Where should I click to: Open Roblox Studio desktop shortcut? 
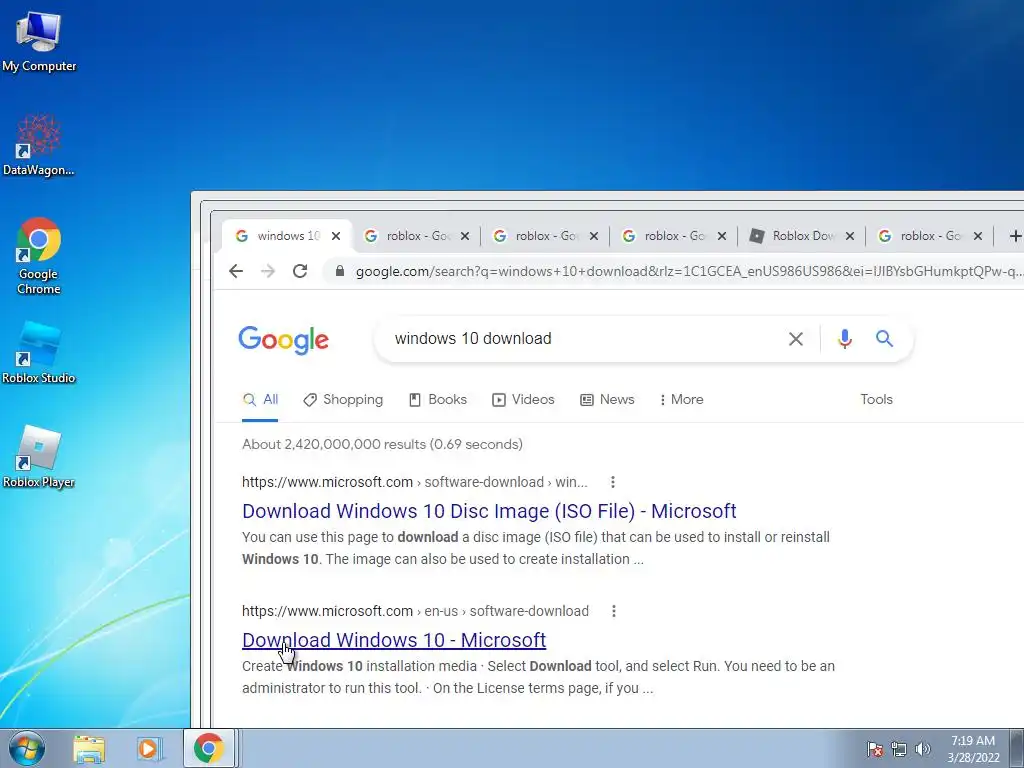39,353
